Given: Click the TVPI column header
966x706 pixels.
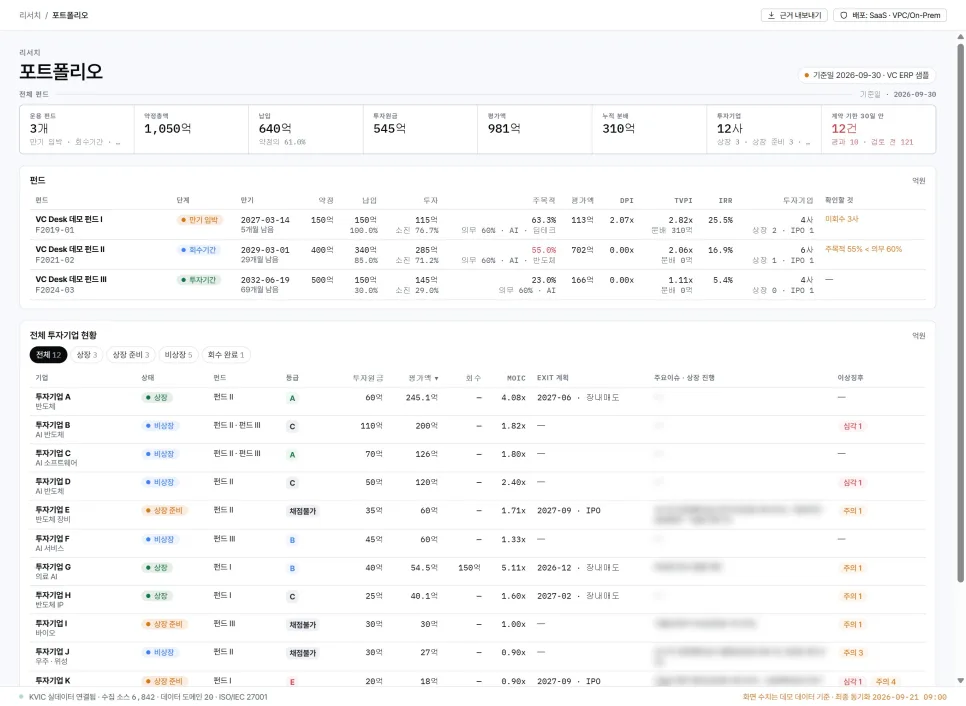Looking at the screenshot, I should point(683,201).
